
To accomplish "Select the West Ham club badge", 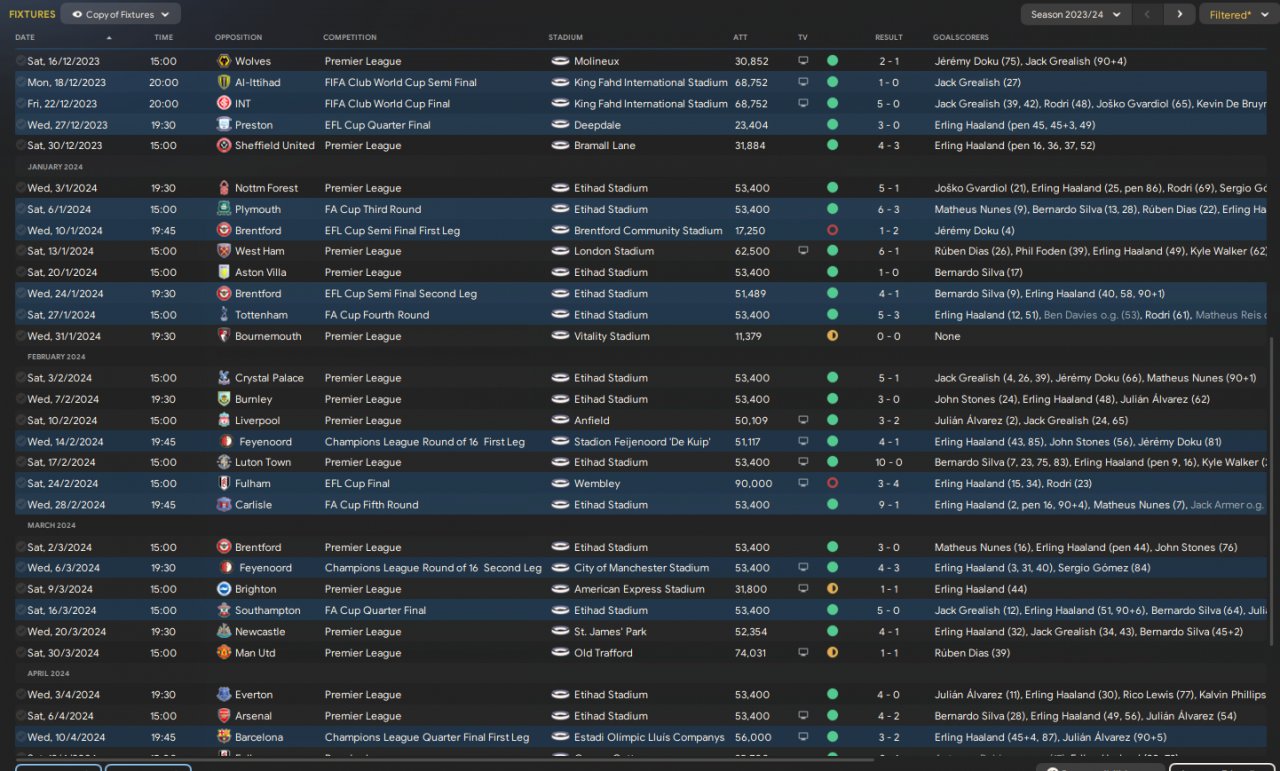I will coord(224,251).
